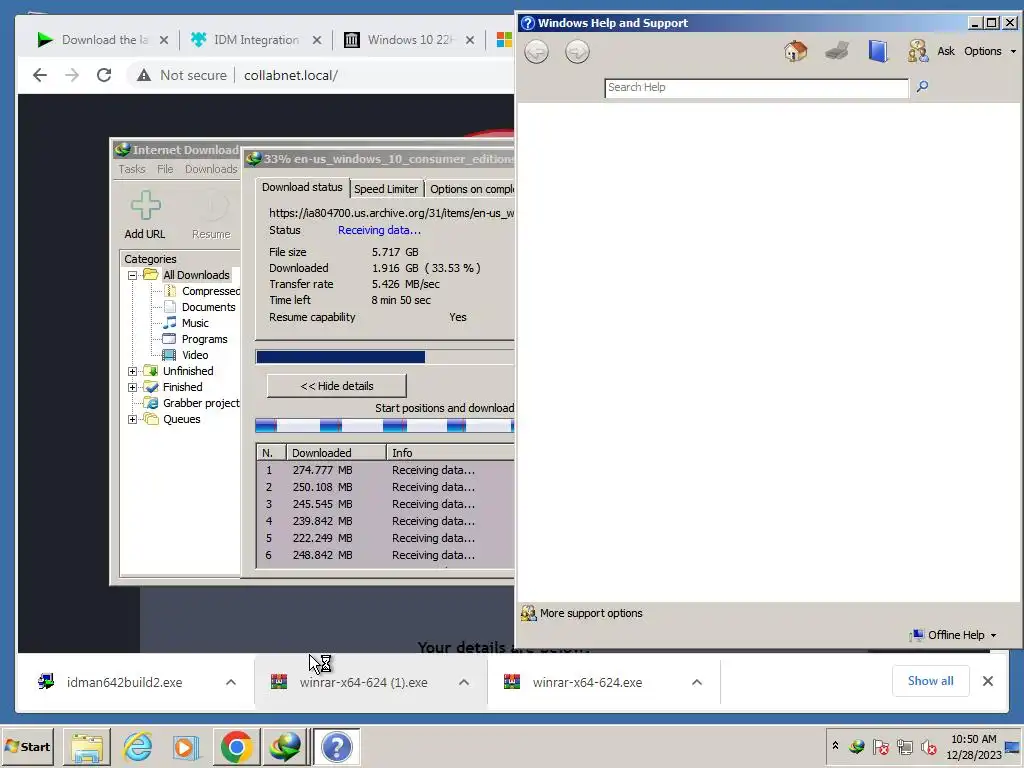Open winrar-x64-624 (1).exe download menu arrow

tap(464, 682)
